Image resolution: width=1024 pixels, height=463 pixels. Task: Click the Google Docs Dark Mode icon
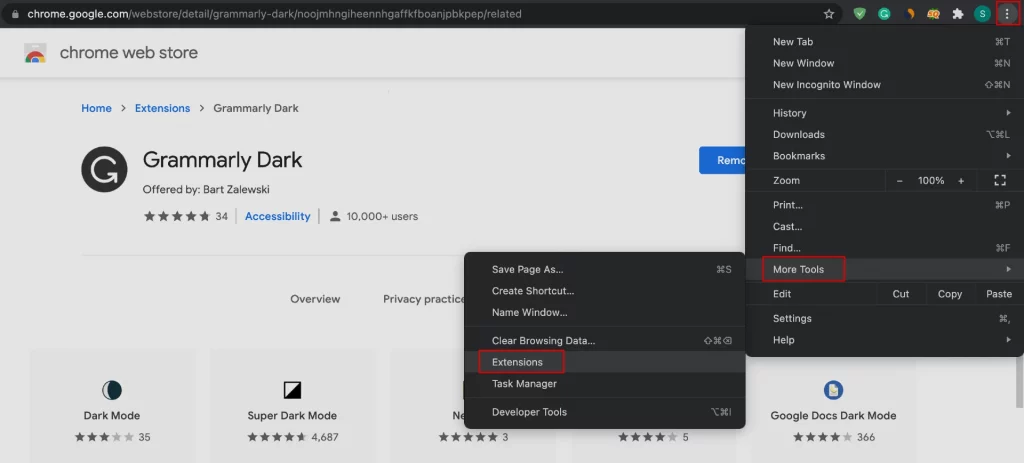[833, 391]
